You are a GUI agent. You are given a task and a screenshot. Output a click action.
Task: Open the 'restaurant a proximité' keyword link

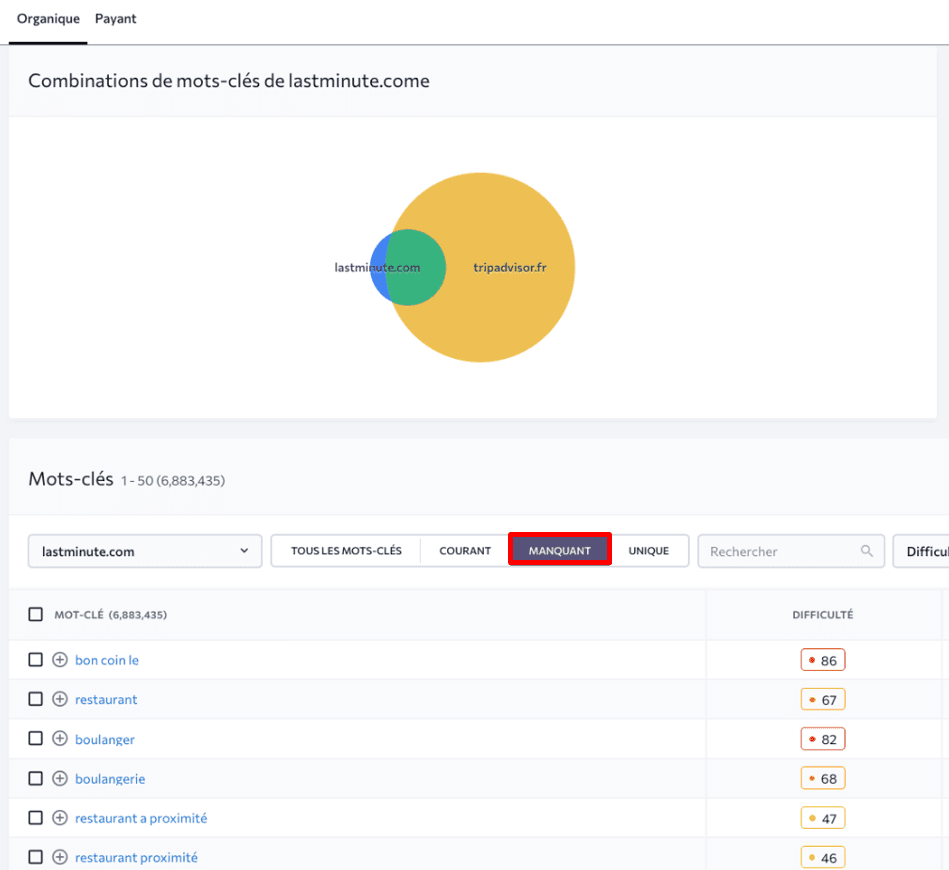point(141,818)
